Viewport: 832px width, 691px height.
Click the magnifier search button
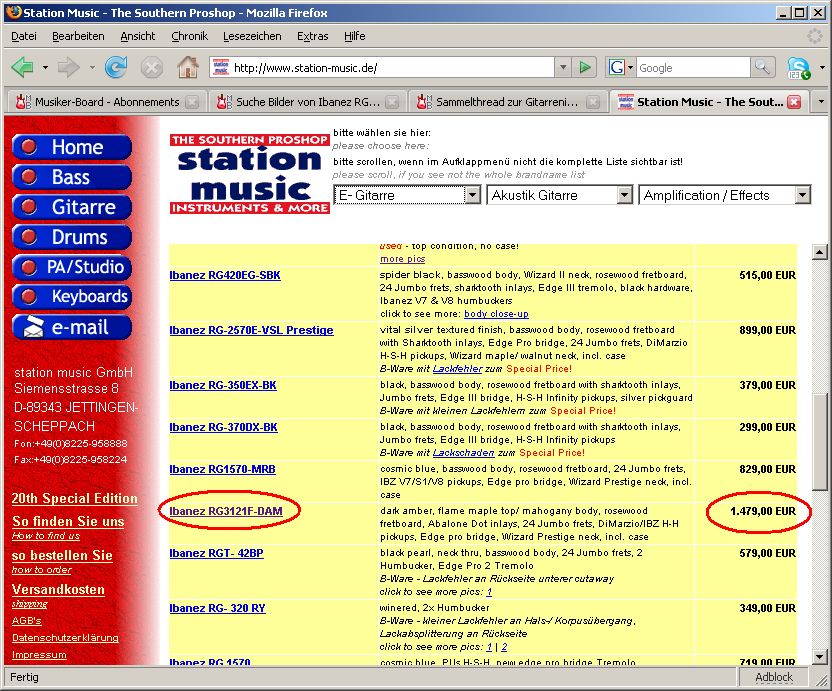[x=762, y=67]
